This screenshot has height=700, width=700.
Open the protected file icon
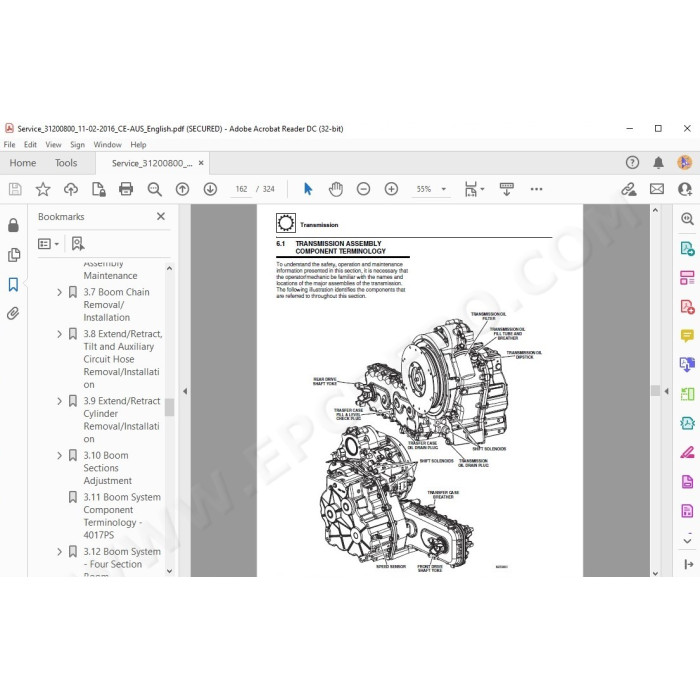pos(98,189)
